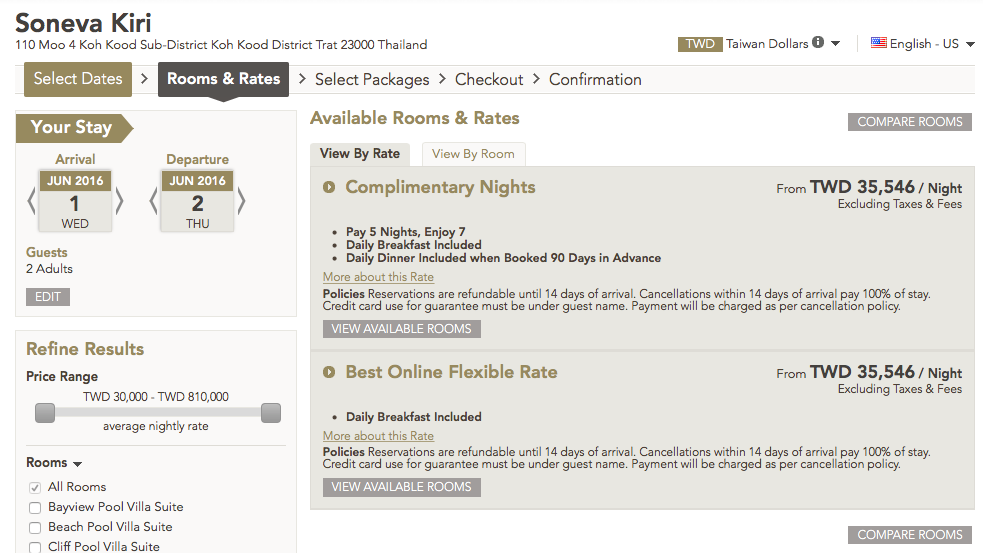Toggle the All Rooms checkbox
Viewport: 983px width, 553px height.
(x=35, y=487)
